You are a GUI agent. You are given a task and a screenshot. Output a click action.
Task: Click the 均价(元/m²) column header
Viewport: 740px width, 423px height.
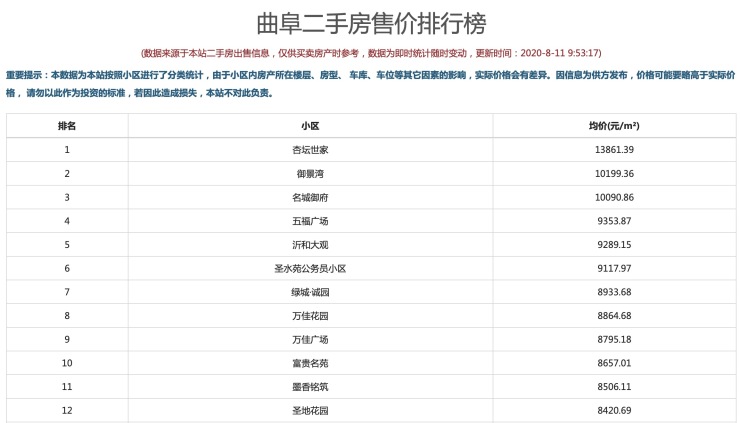614,126
